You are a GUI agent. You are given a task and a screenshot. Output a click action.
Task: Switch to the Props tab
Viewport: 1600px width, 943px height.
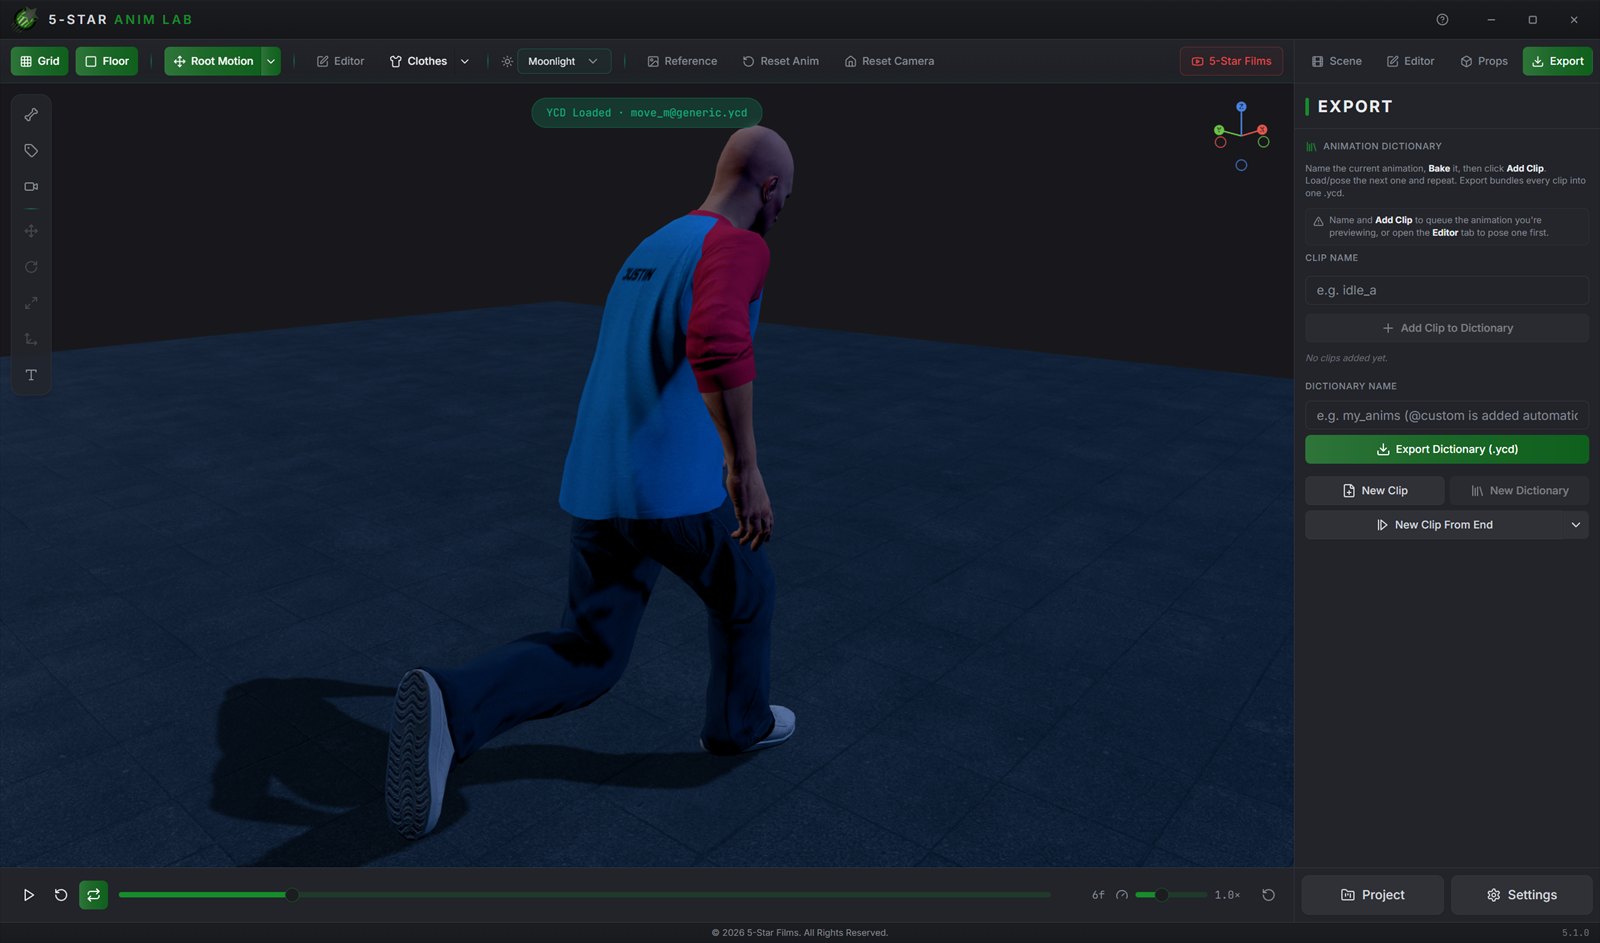pyautogui.click(x=1484, y=61)
